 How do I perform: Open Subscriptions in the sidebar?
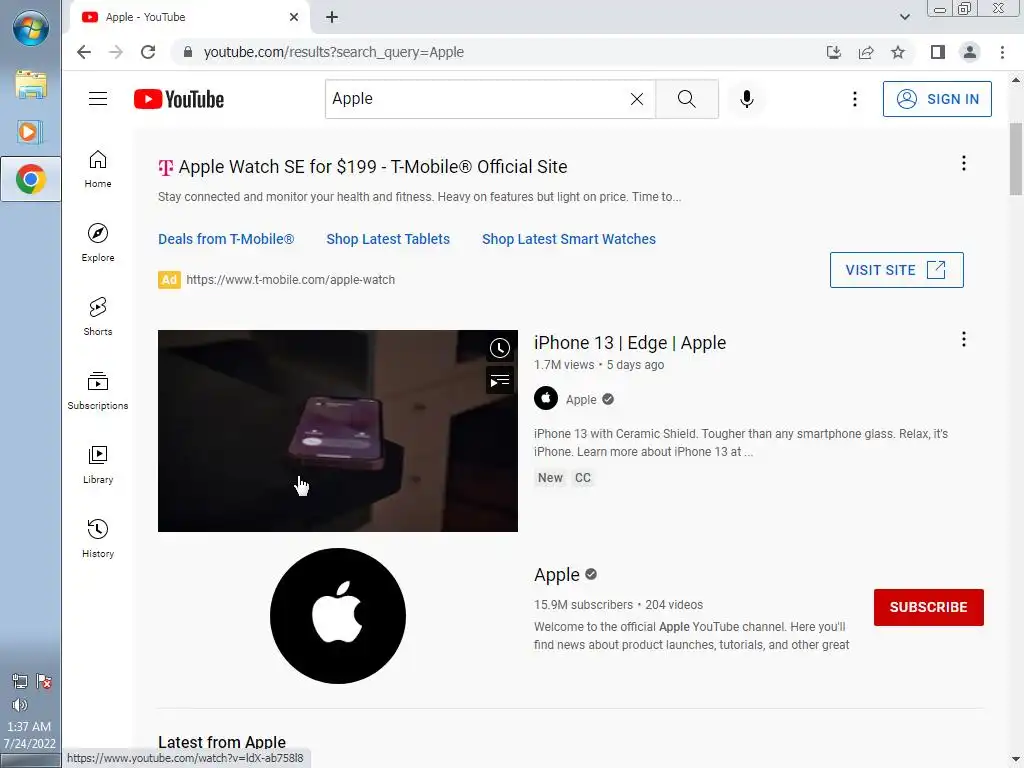pos(98,391)
